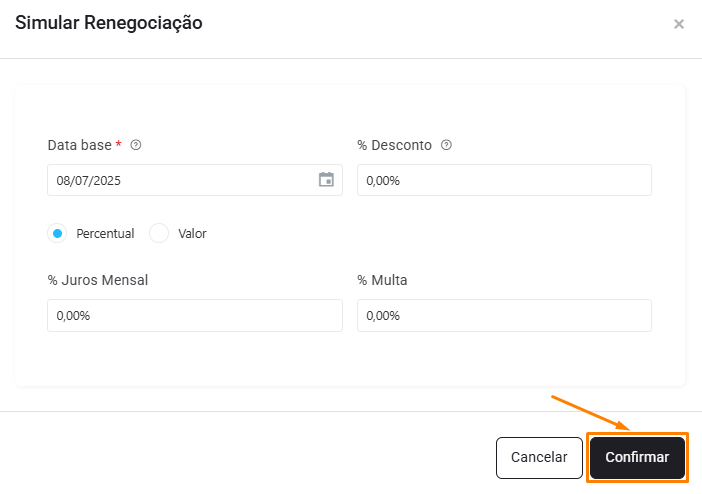Click the % Desconto input field
702x494 pixels.
point(504,180)
